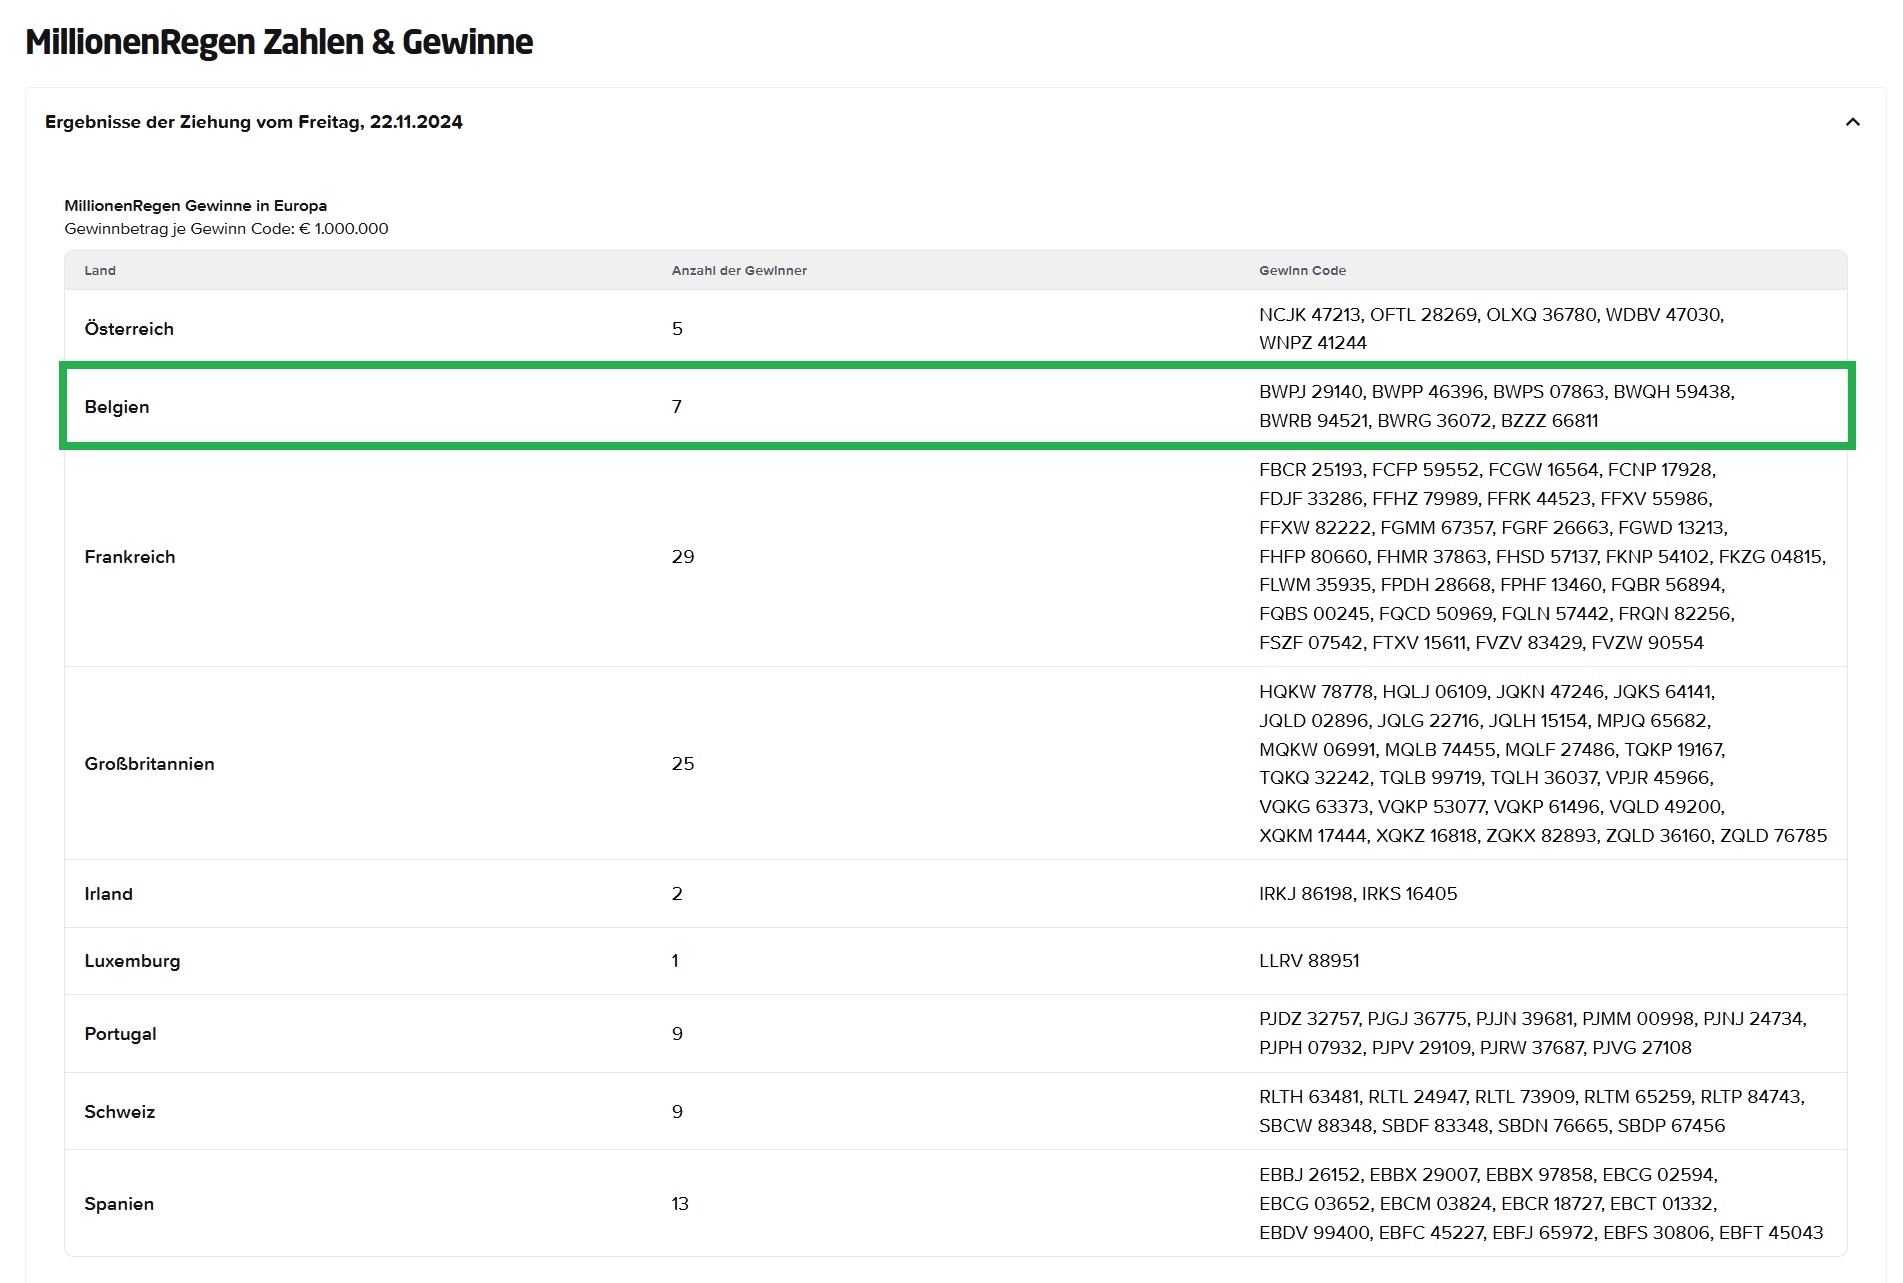Click winner count 25 for Großbritannien
This screenshot has height=1283, width=1903.
tap(683, 764)
